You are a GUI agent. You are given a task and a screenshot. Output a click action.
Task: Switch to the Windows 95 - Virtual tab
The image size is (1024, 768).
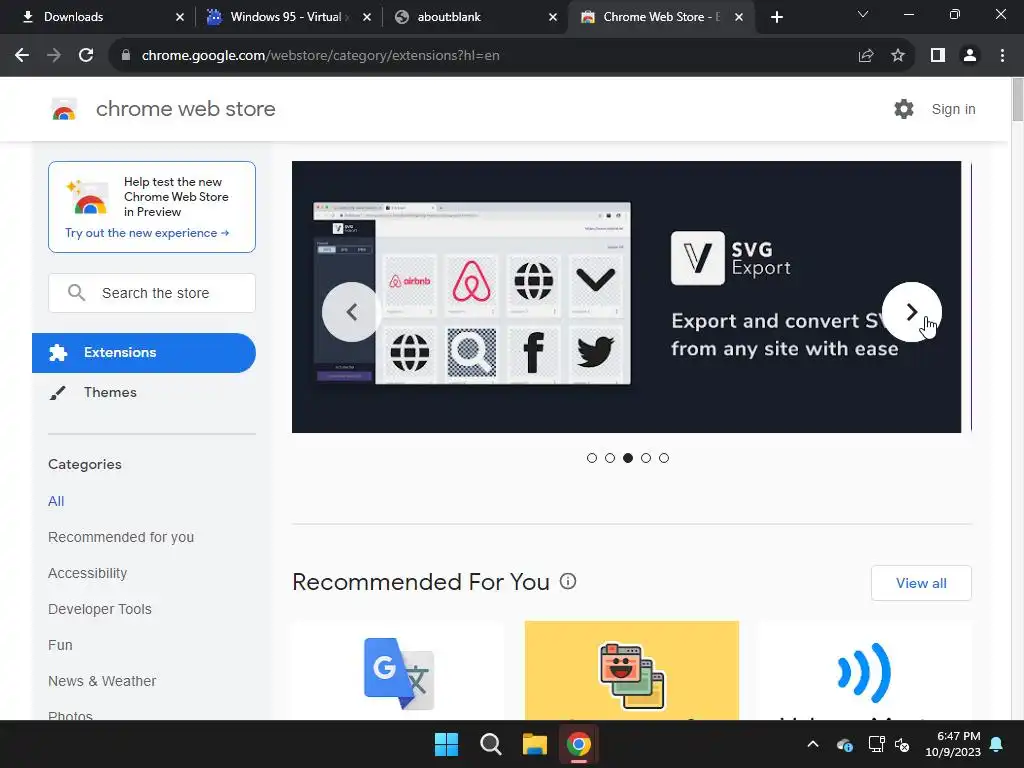coord(287,17)
